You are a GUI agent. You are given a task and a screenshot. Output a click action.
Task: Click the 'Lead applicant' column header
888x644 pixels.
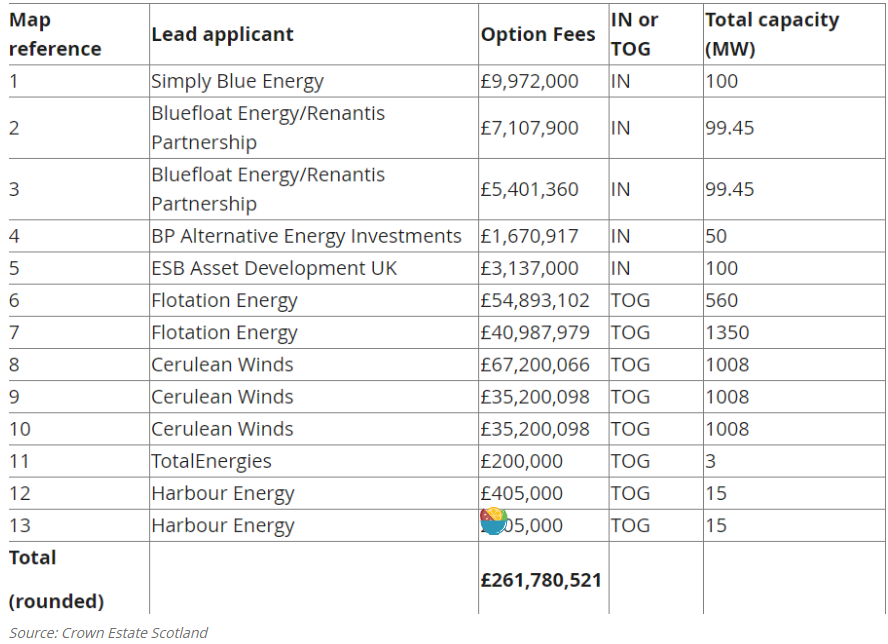pos(222,35)
